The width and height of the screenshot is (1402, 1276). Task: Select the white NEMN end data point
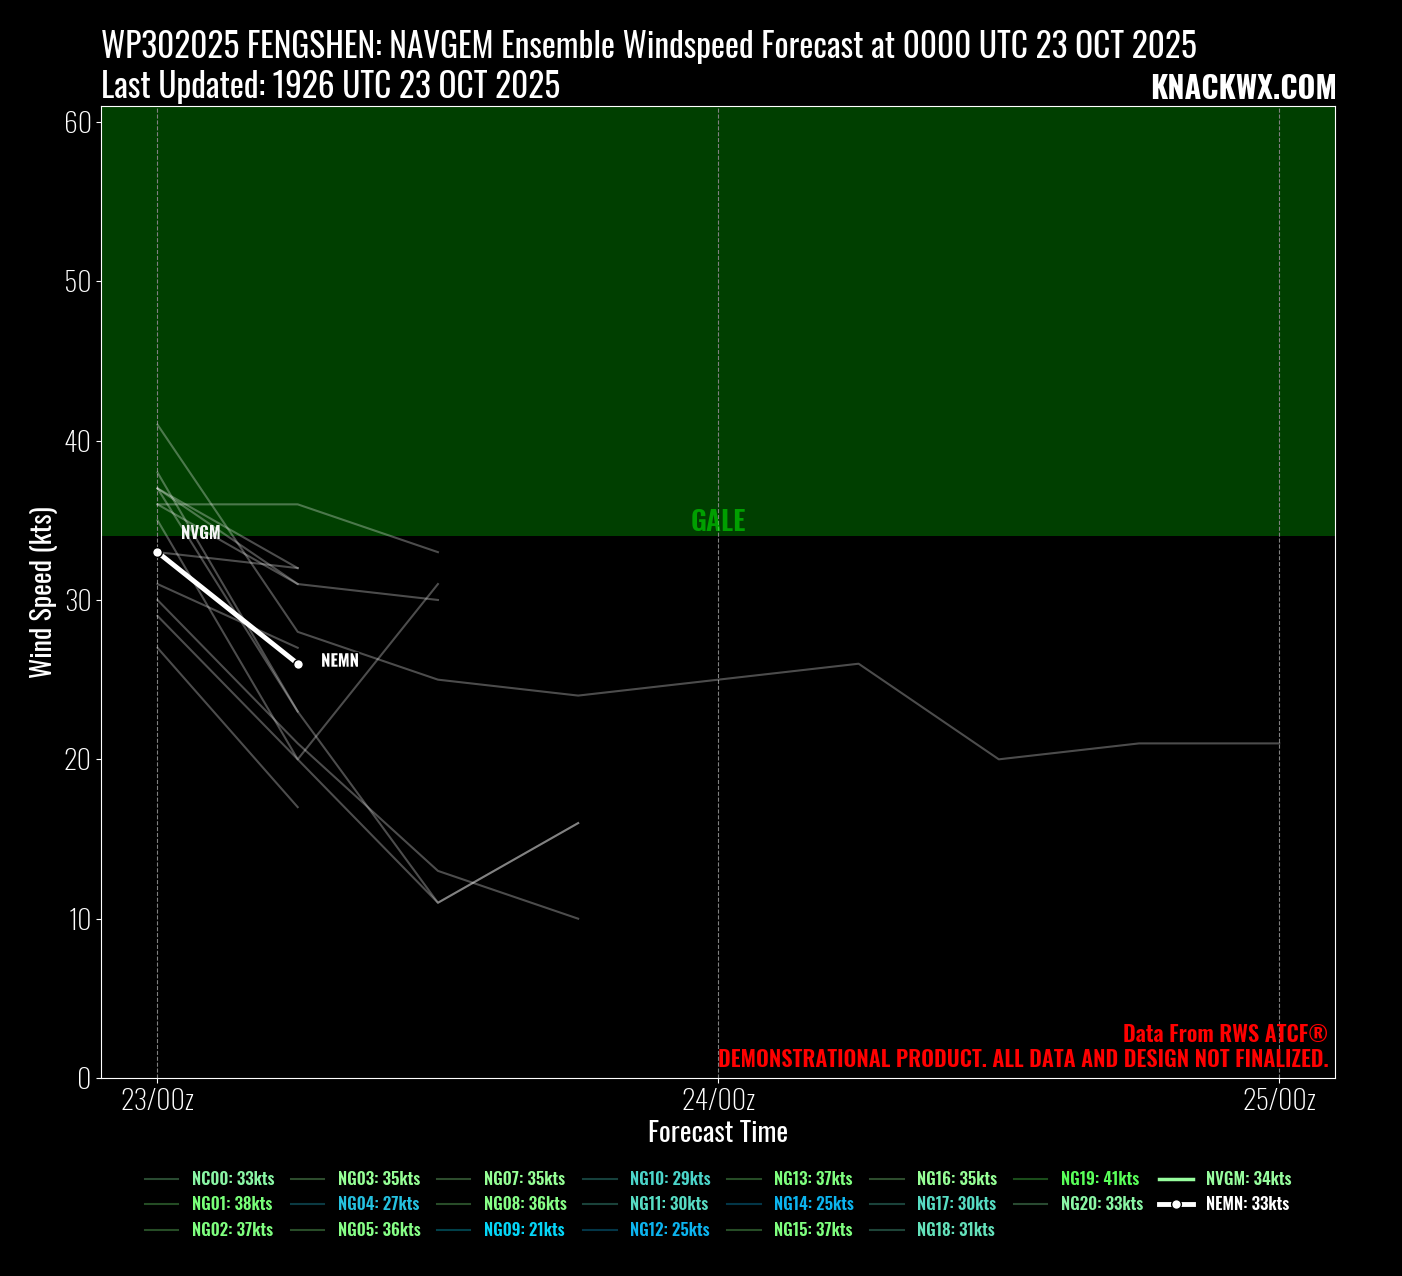point(298,664)
